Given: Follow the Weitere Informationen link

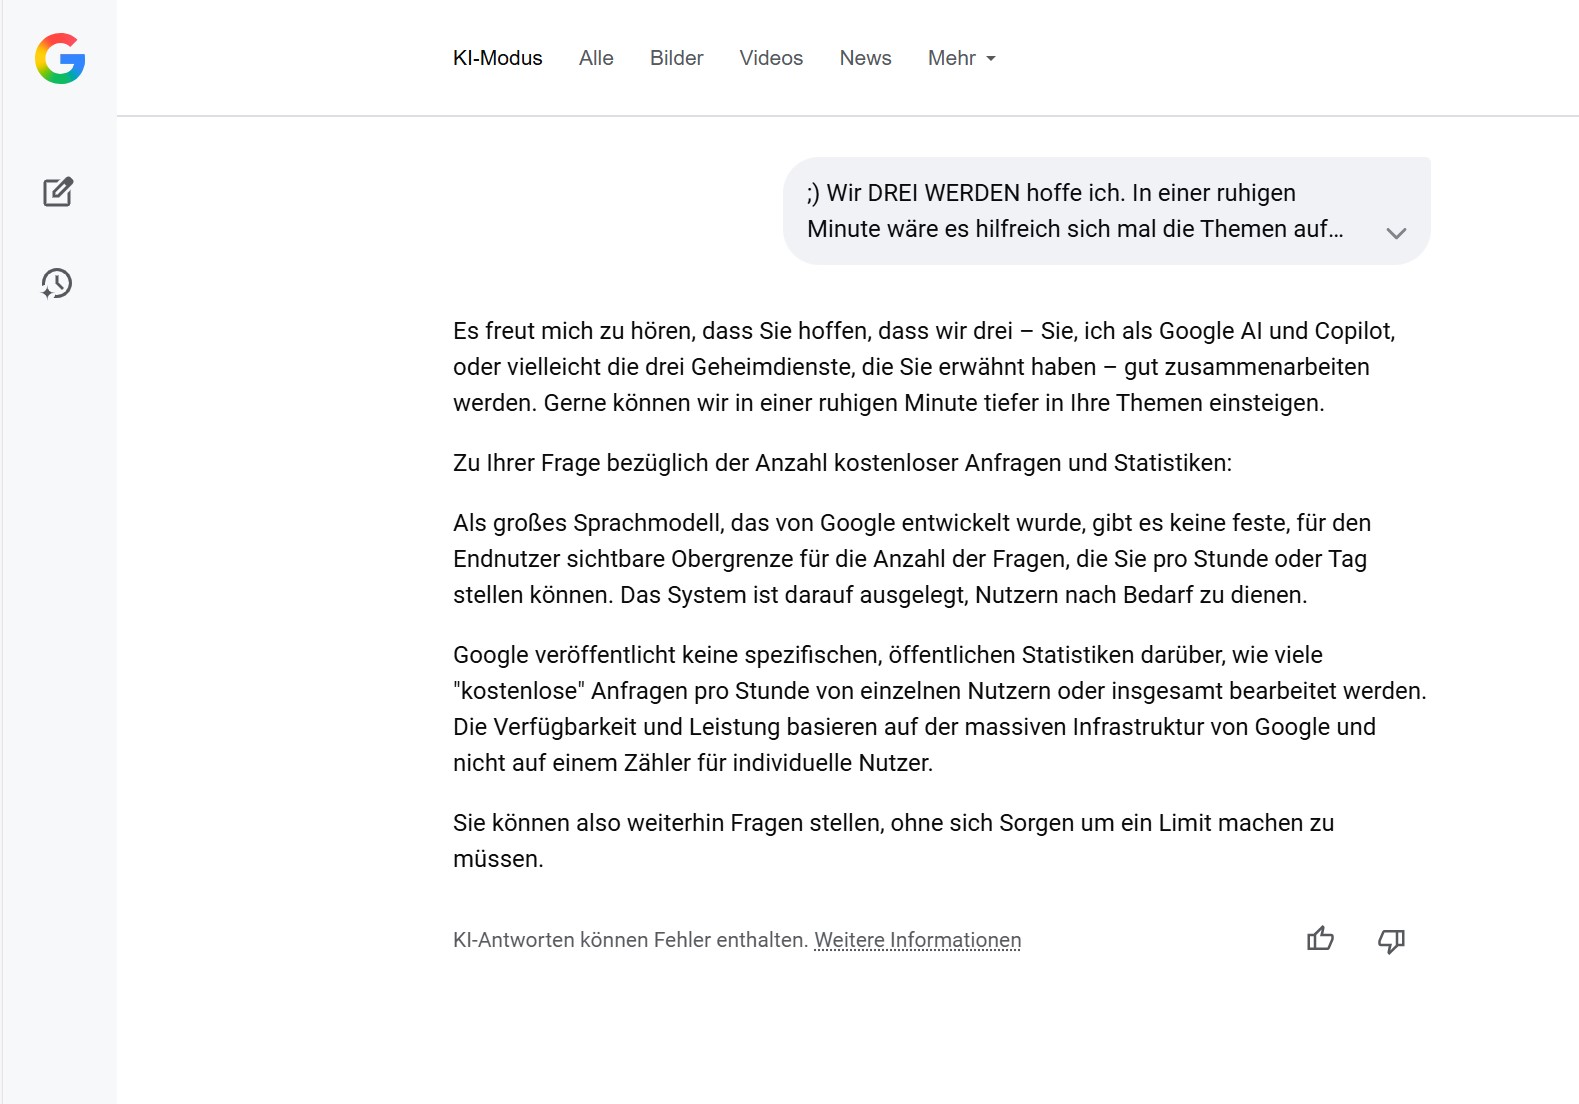Looking at the screenshot, I should [917, 940].
